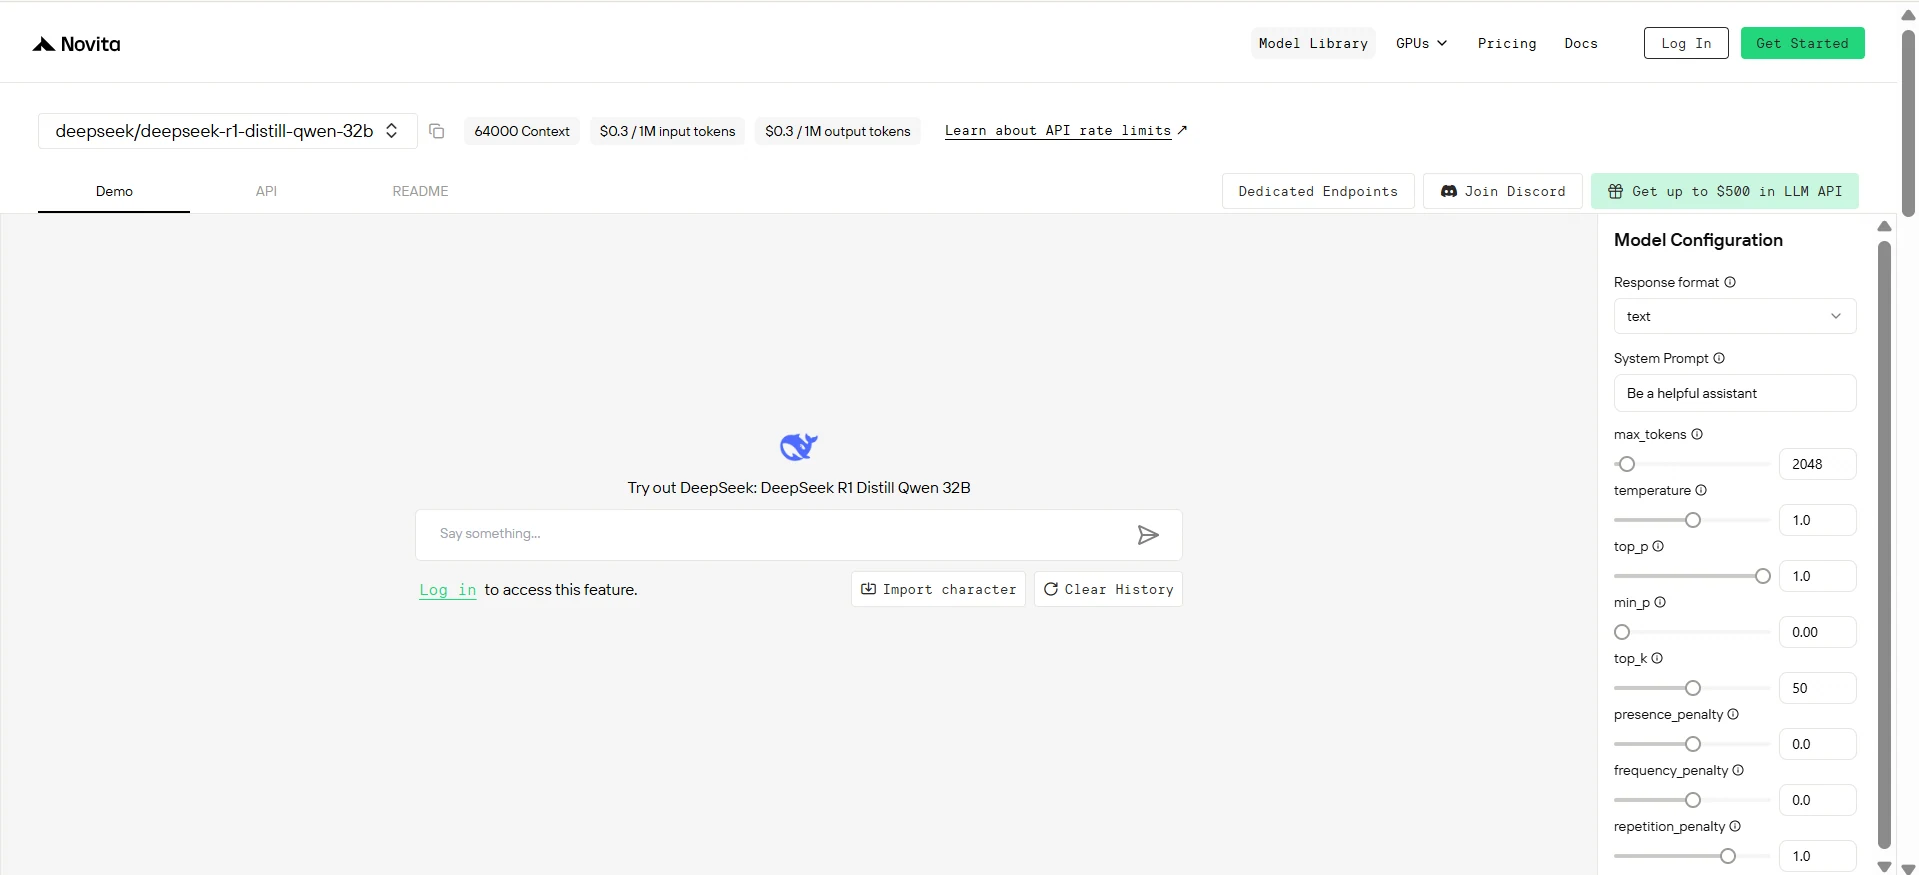Screen dimensions: 1919x875
Task: Expand the GPUs dropdown menu
Action: pos(1421,43)
